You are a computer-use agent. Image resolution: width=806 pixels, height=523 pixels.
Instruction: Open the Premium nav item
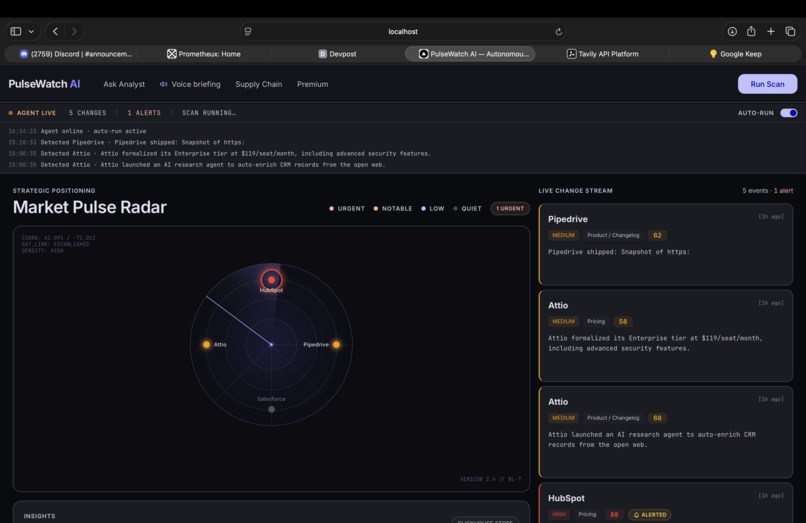click(313, 84)
